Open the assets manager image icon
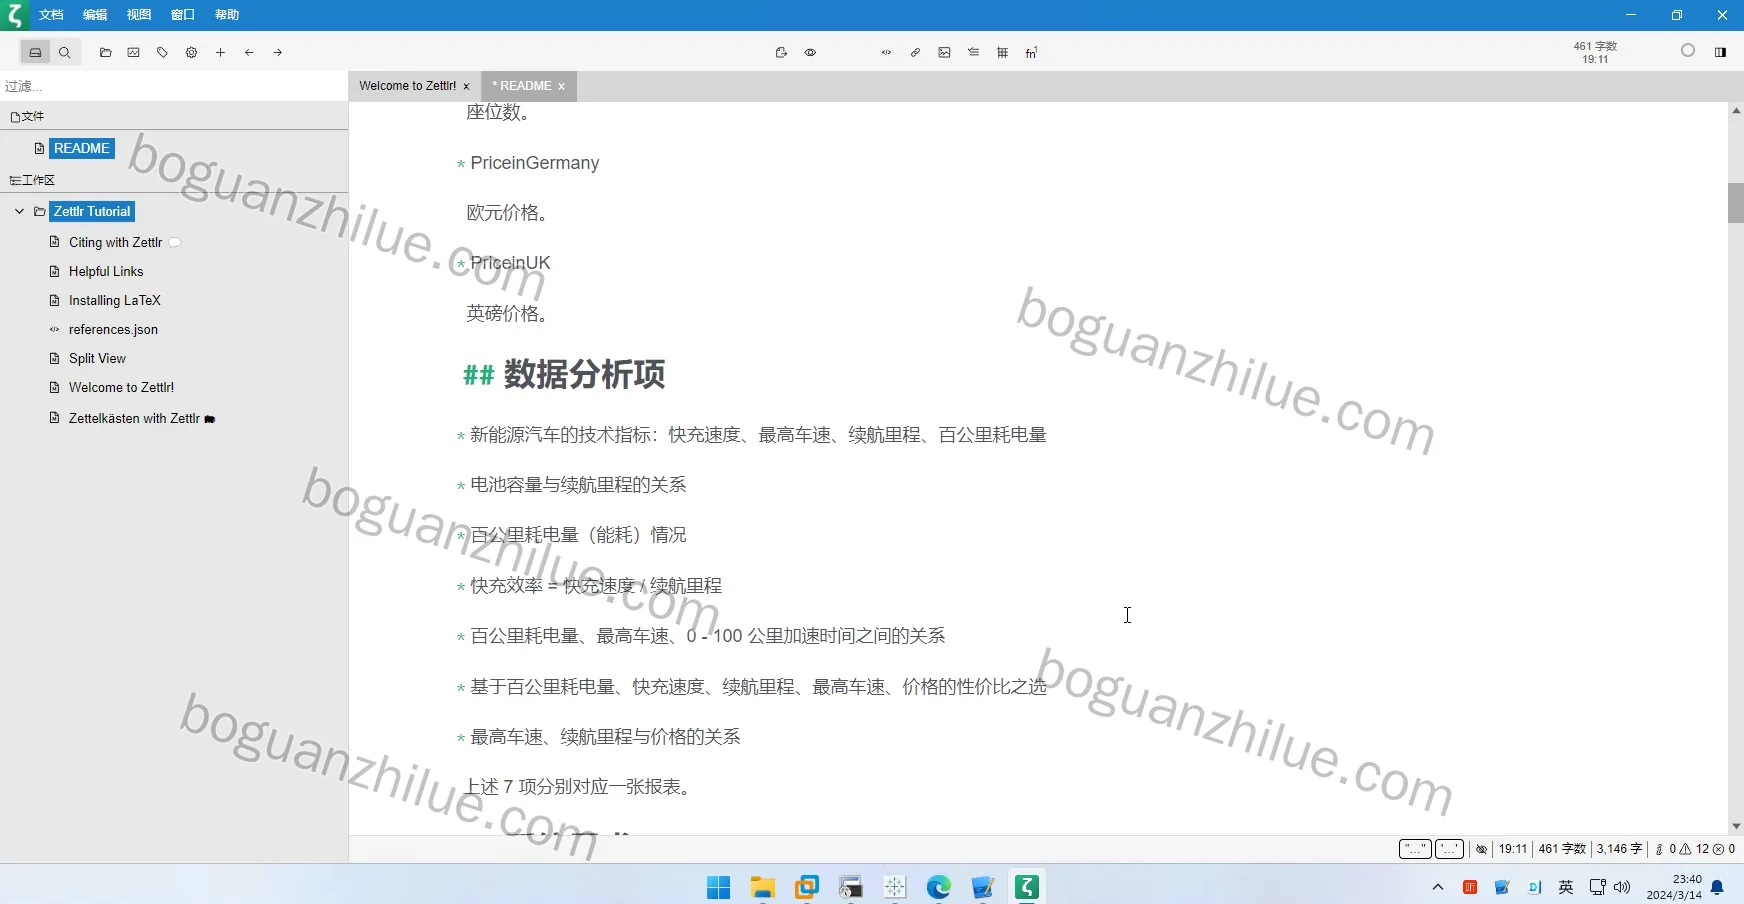 pyautogui.click(x=134, y=53)
